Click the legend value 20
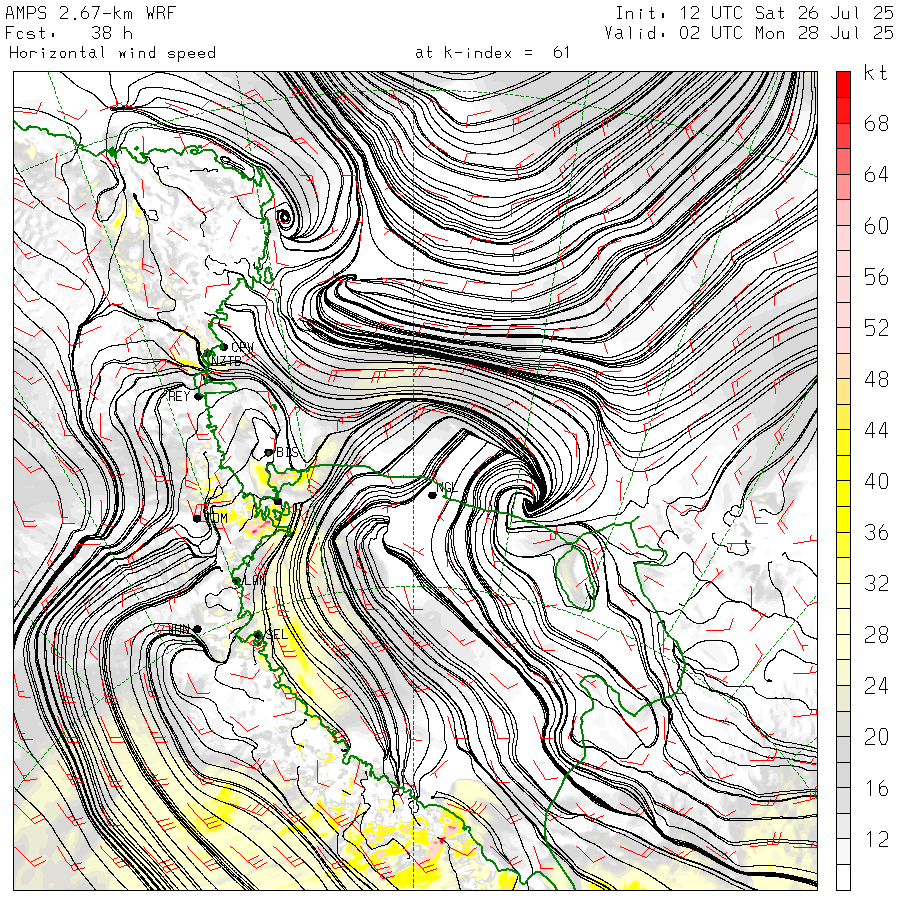 pos(876,736)
